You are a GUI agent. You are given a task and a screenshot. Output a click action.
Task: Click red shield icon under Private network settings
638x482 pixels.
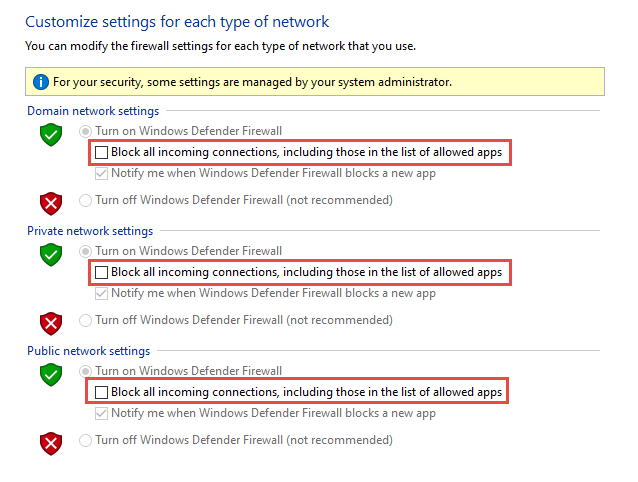tap(50, 323)
